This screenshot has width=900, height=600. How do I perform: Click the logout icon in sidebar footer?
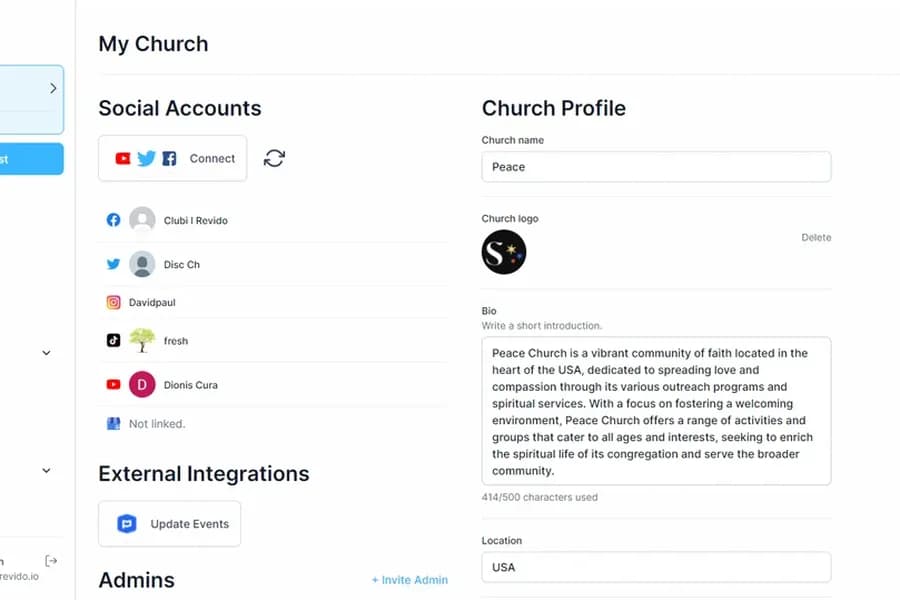click(51, 560)
